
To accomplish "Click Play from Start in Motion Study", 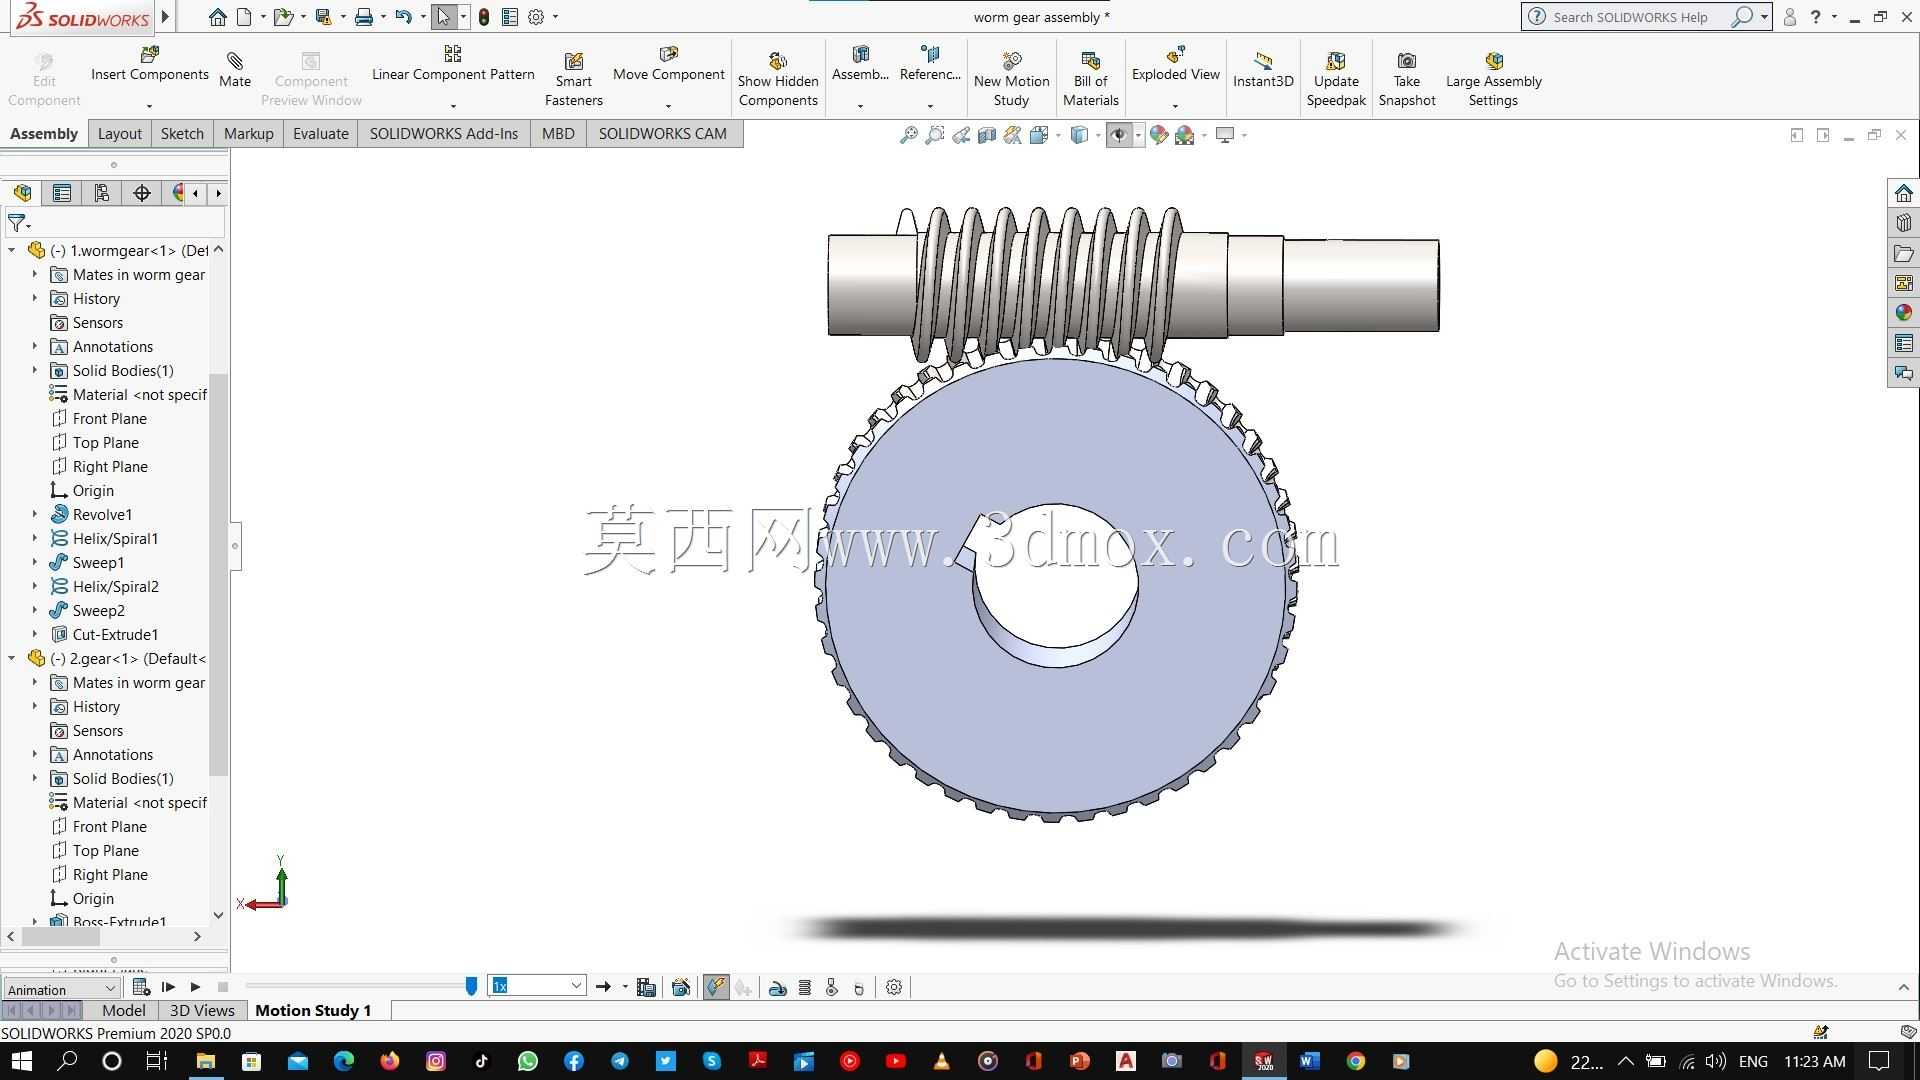I will (x=168, y=988).
